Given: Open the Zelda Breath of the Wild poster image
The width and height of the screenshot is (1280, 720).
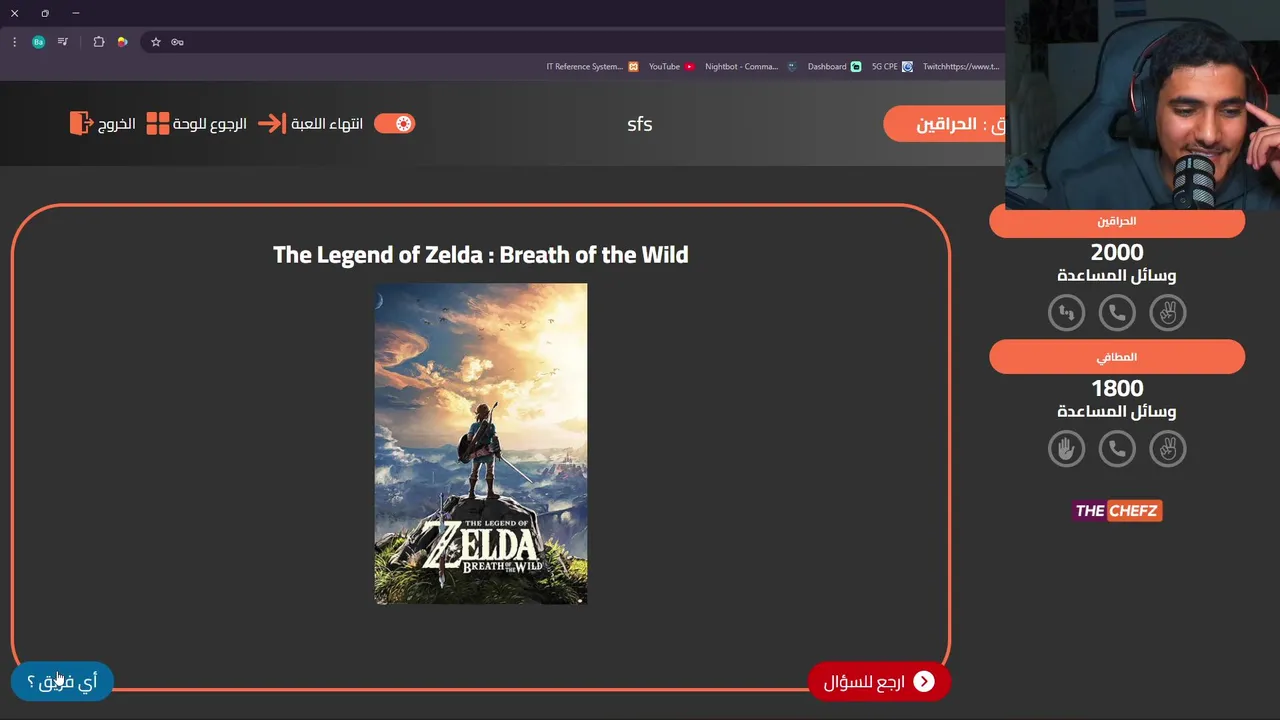Looking at the screenshot, I should tap(481, 444).
